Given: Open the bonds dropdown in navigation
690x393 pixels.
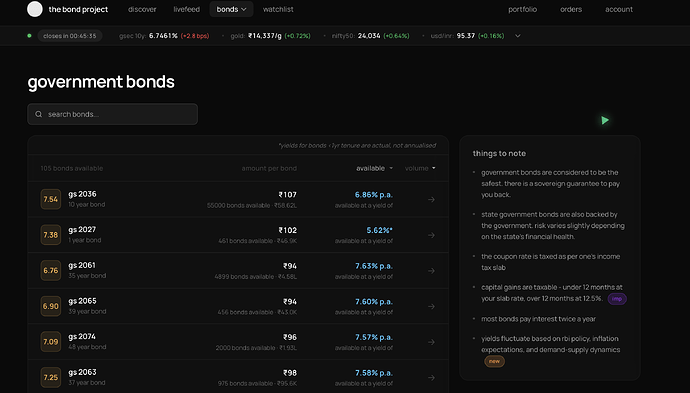Looking at the screenshot, I should 231,9.
